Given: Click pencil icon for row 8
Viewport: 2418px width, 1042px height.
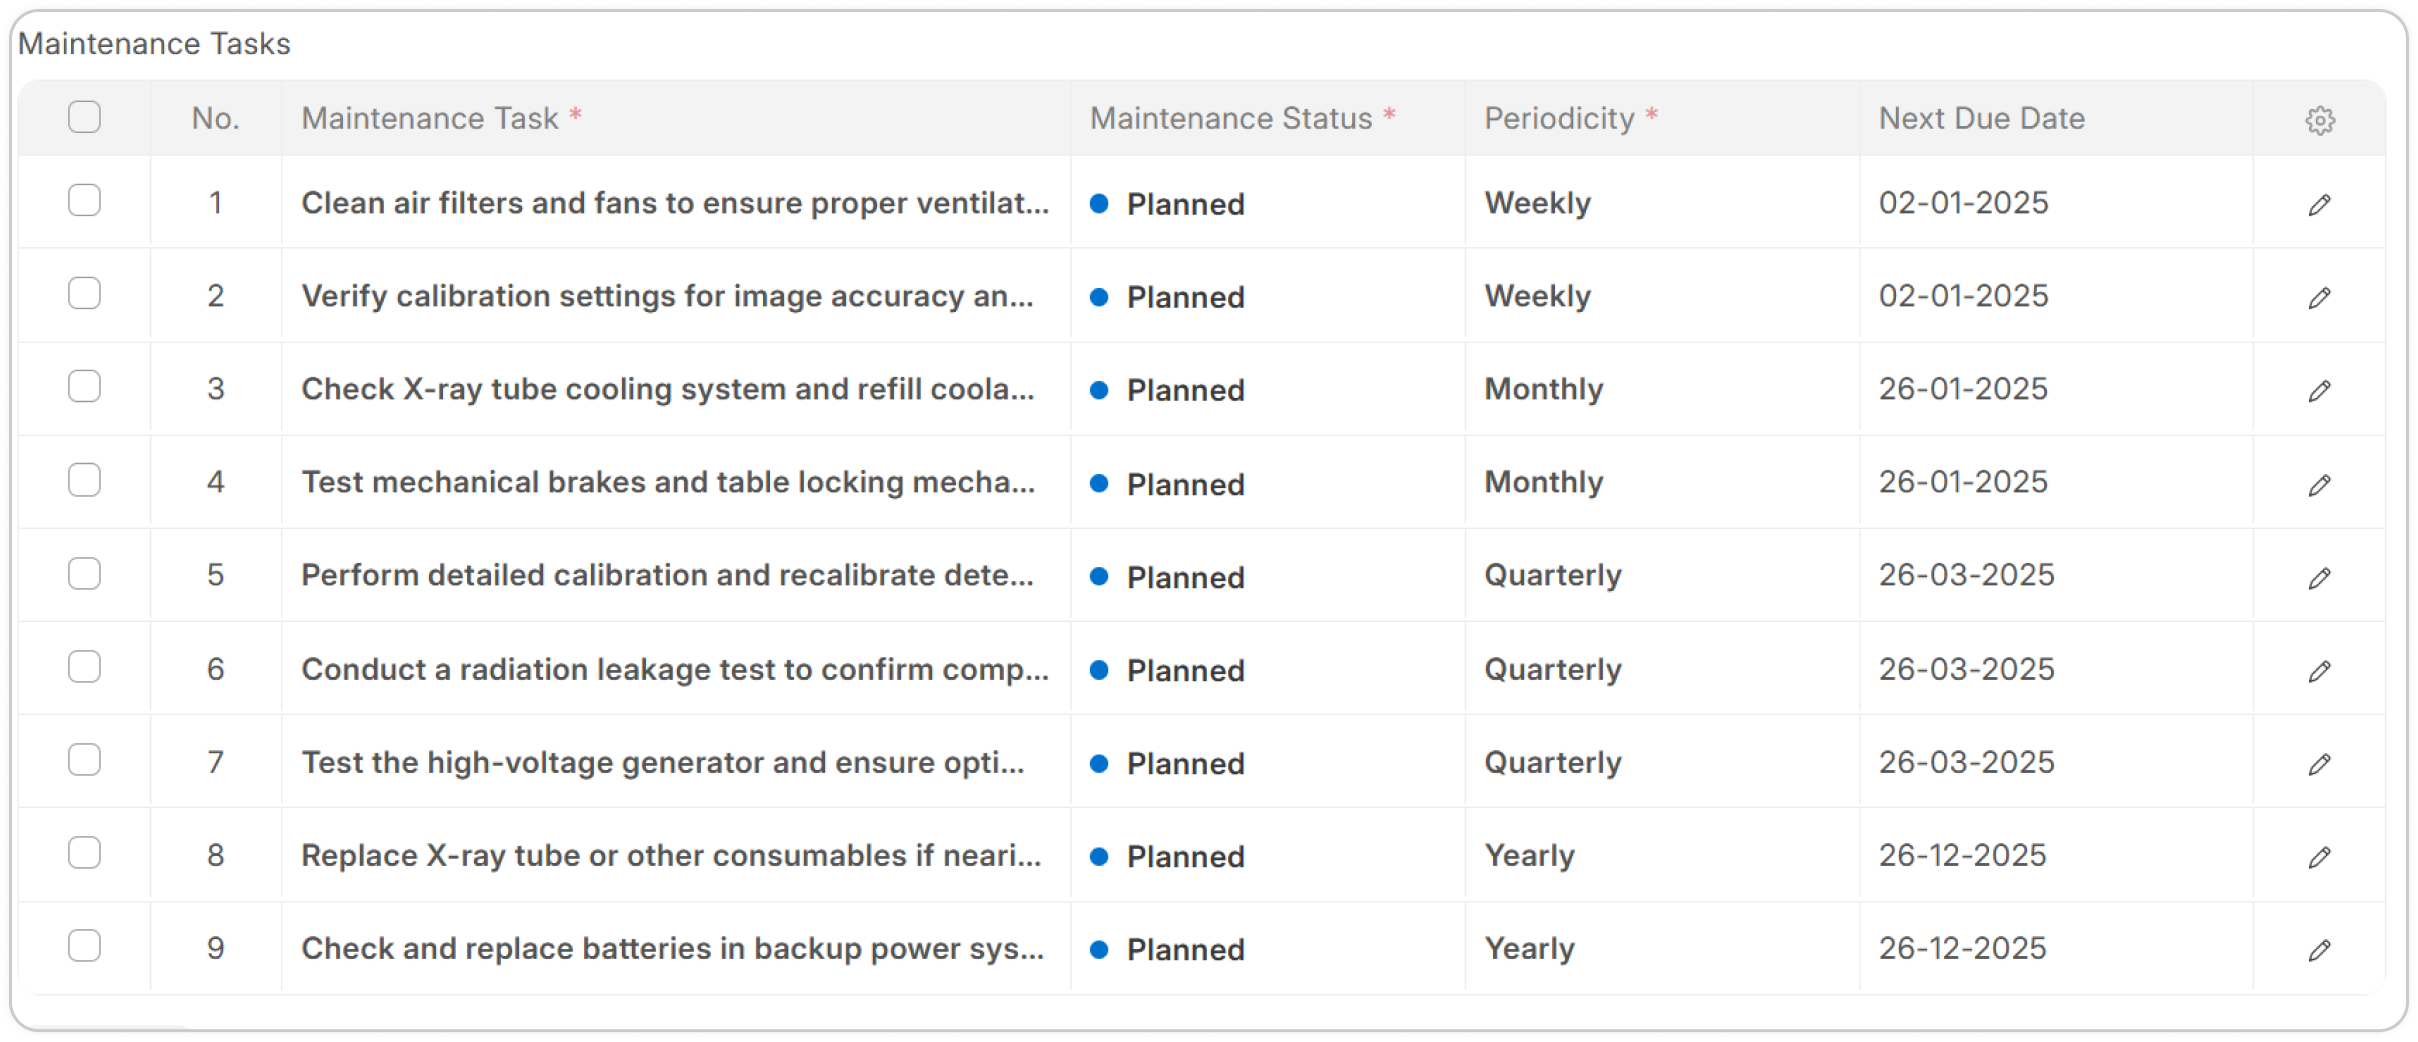Looking at the screenshot, I should click(2320, 857).
